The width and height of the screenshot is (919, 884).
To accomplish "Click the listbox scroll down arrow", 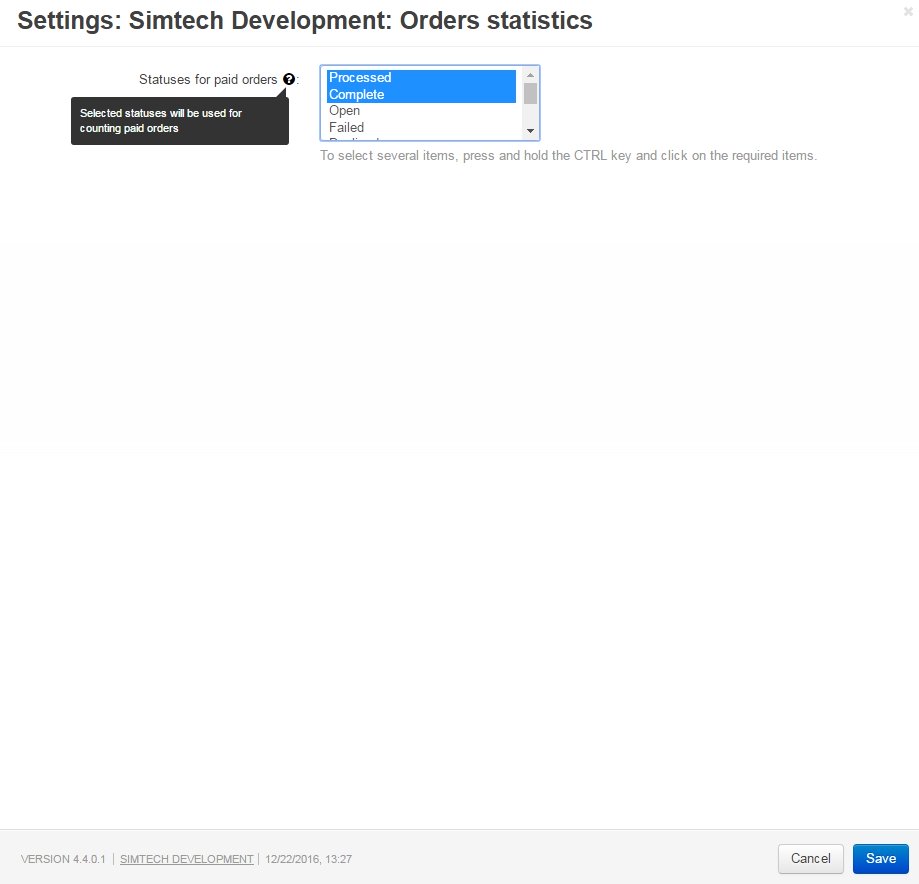I will tap(530, 131).
